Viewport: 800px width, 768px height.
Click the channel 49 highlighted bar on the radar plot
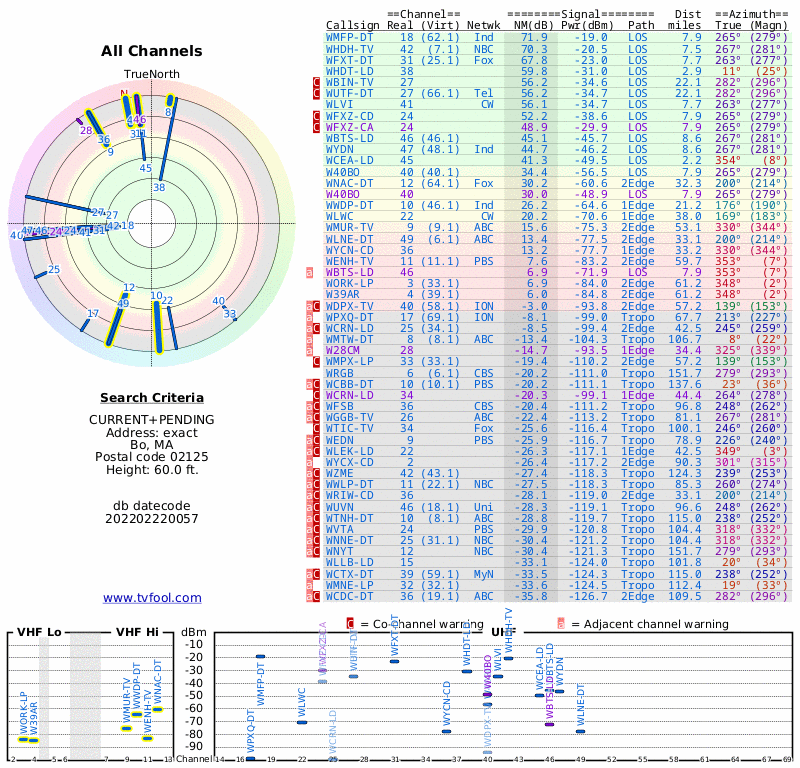click(116, 319)
